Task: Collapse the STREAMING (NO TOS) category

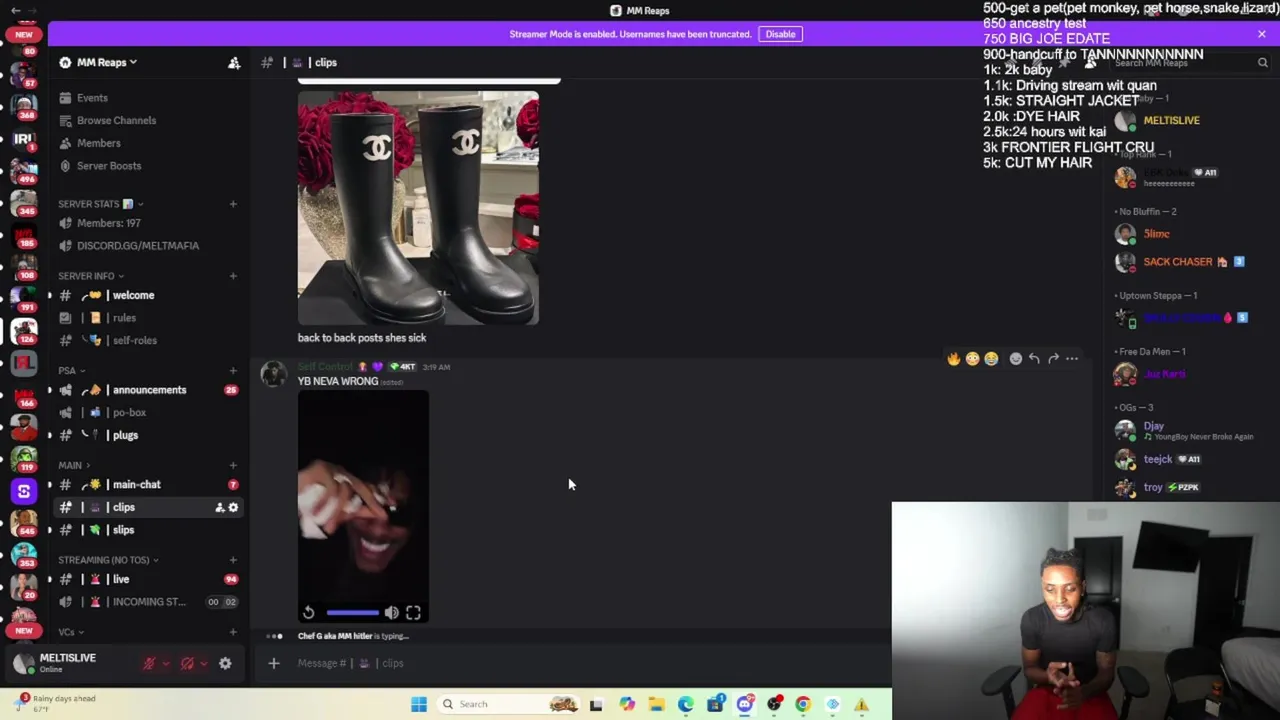Action: click(x=108, y=560)
